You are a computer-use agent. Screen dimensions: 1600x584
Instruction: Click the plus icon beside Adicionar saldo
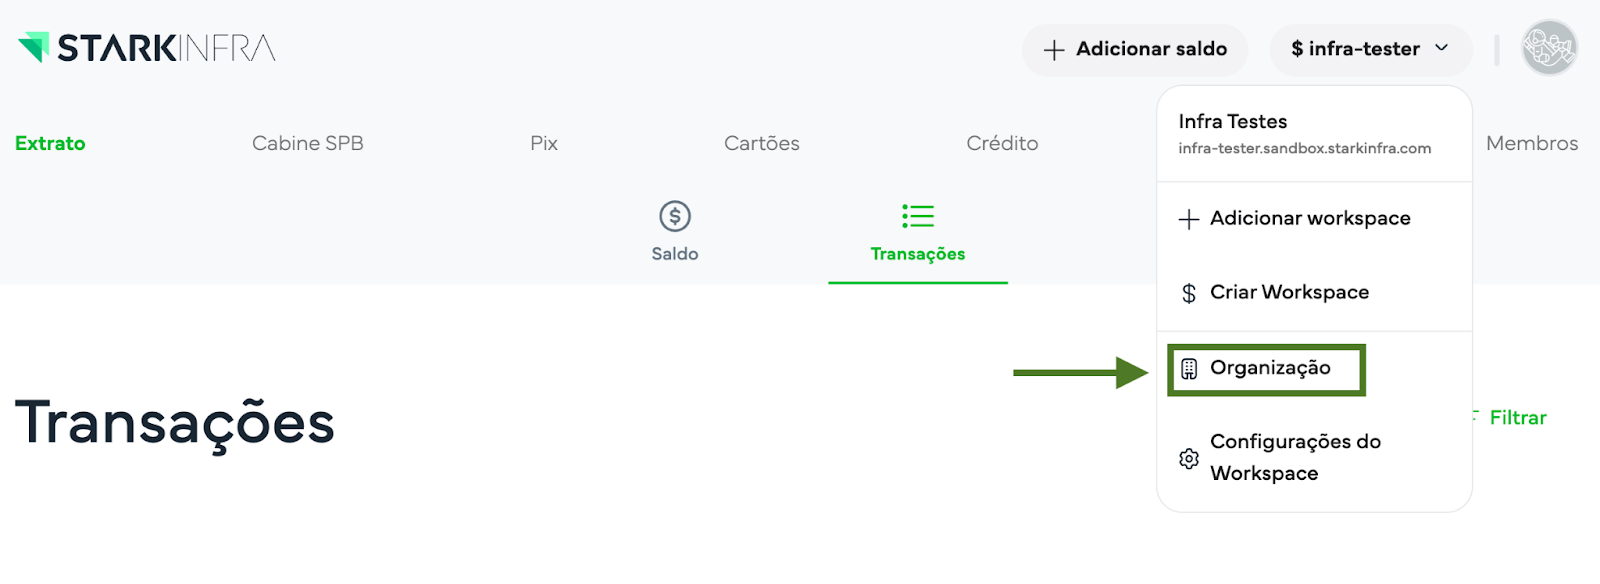1053,50
